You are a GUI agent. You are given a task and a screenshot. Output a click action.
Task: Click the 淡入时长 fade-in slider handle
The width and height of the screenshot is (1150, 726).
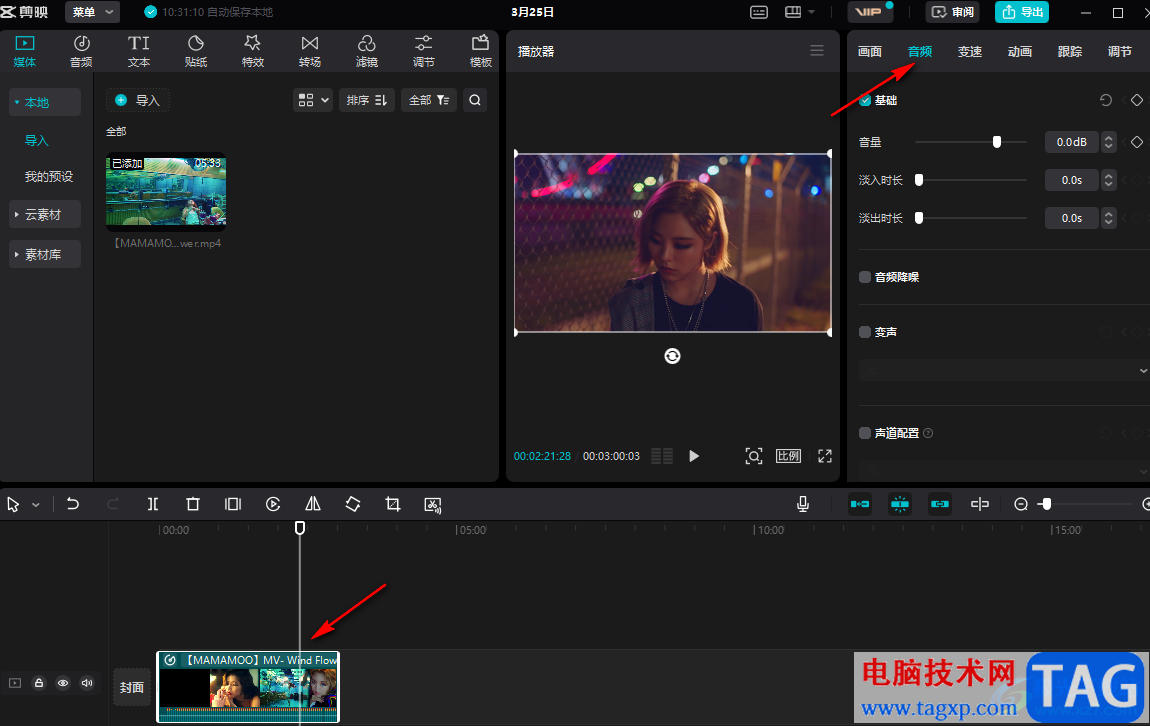[x=919, y=180]
